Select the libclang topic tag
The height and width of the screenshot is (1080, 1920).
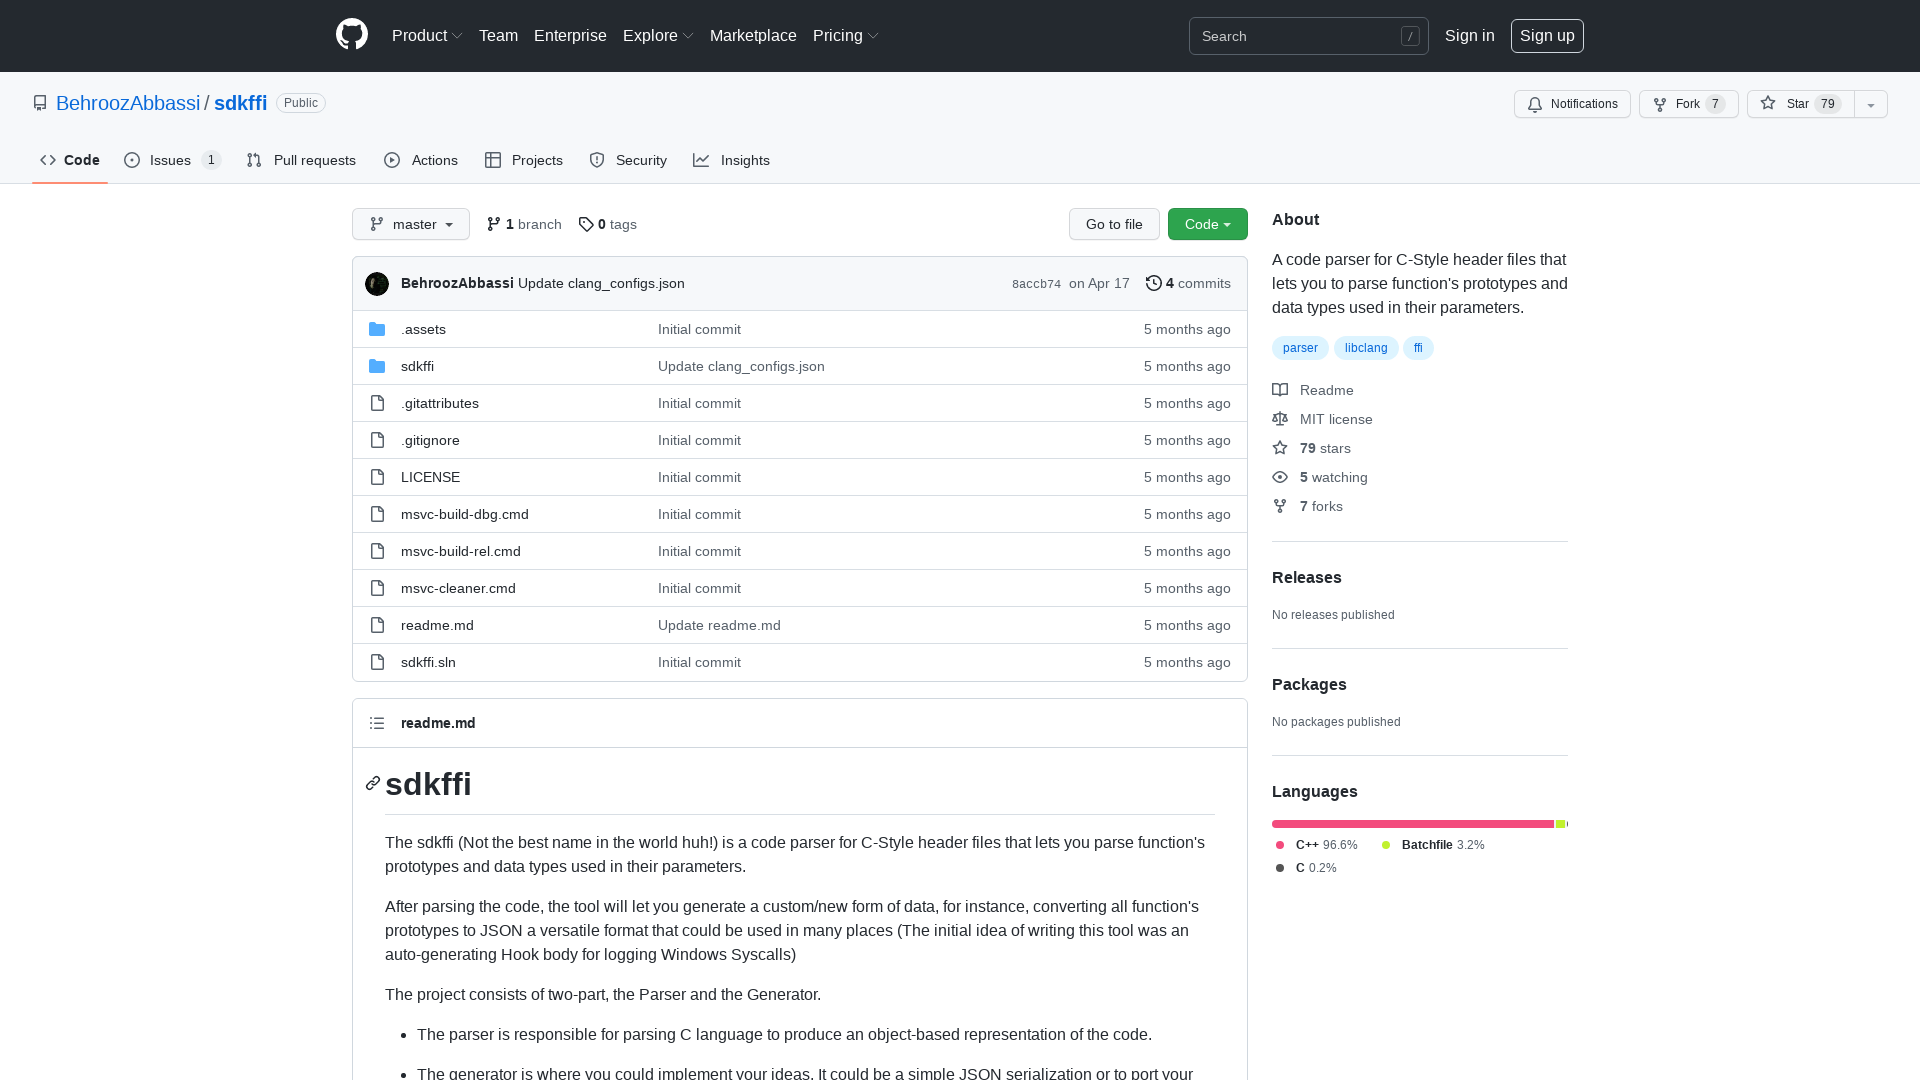point(1366,348)
